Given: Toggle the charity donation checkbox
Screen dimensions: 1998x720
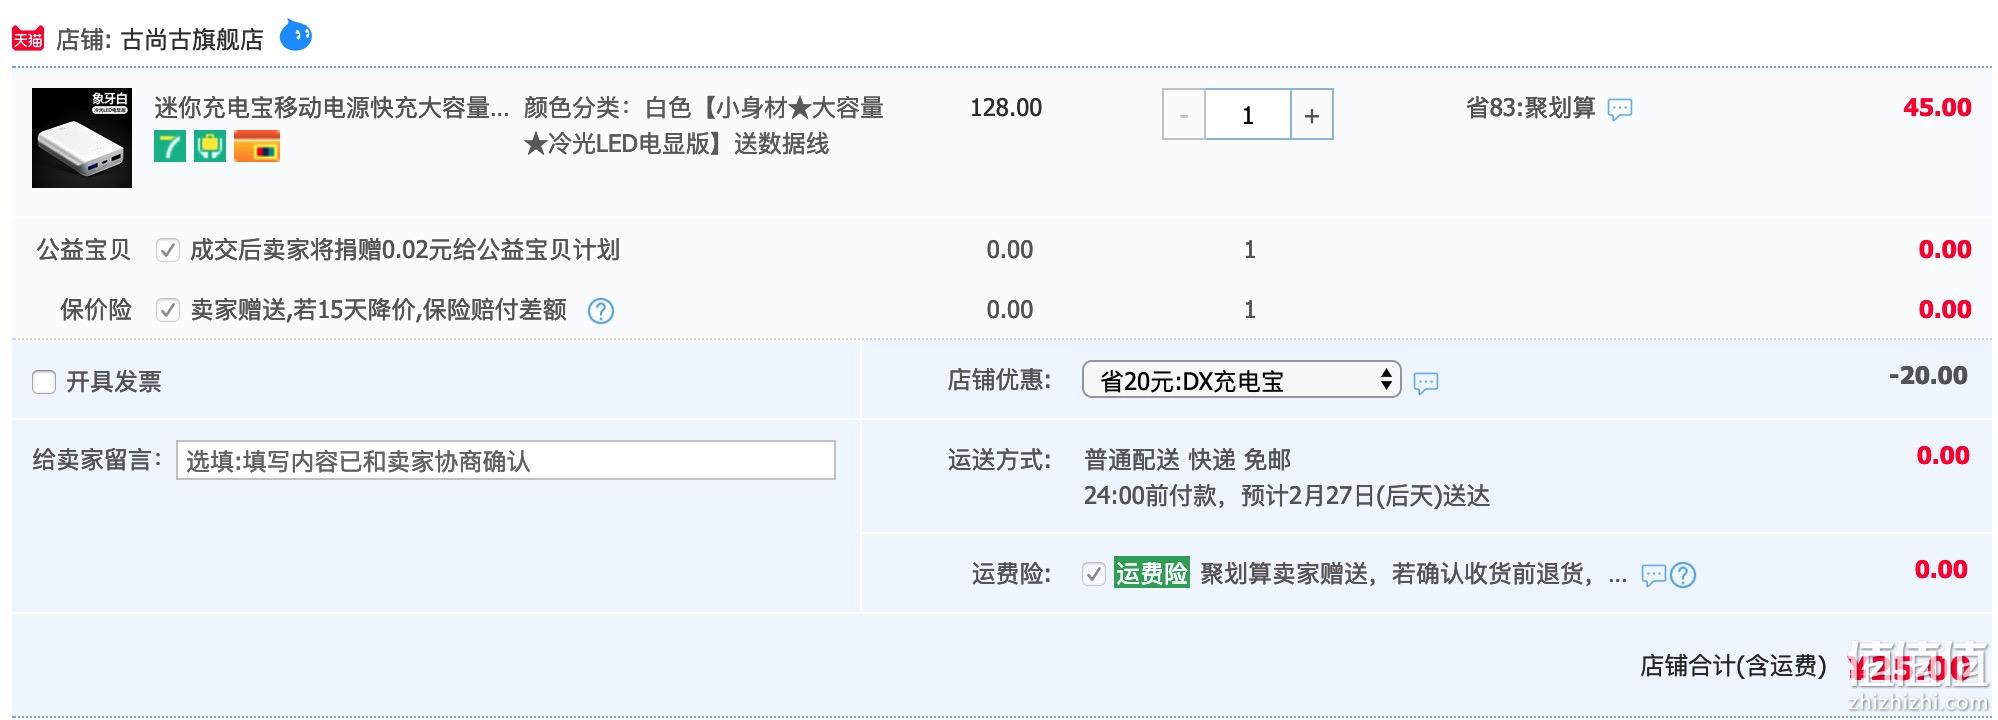Looking at the screenshot, I should 168,250.
